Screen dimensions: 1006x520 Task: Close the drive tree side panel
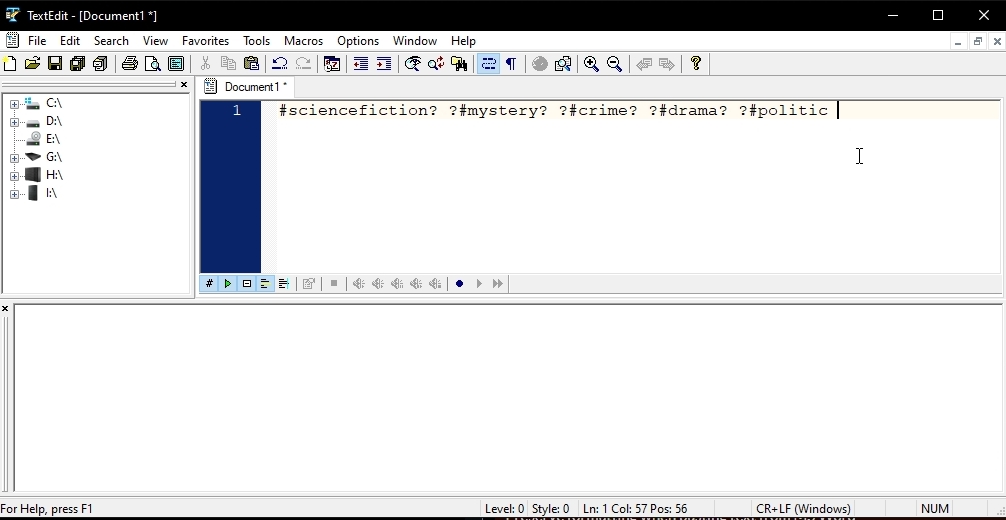pos(184,85)
